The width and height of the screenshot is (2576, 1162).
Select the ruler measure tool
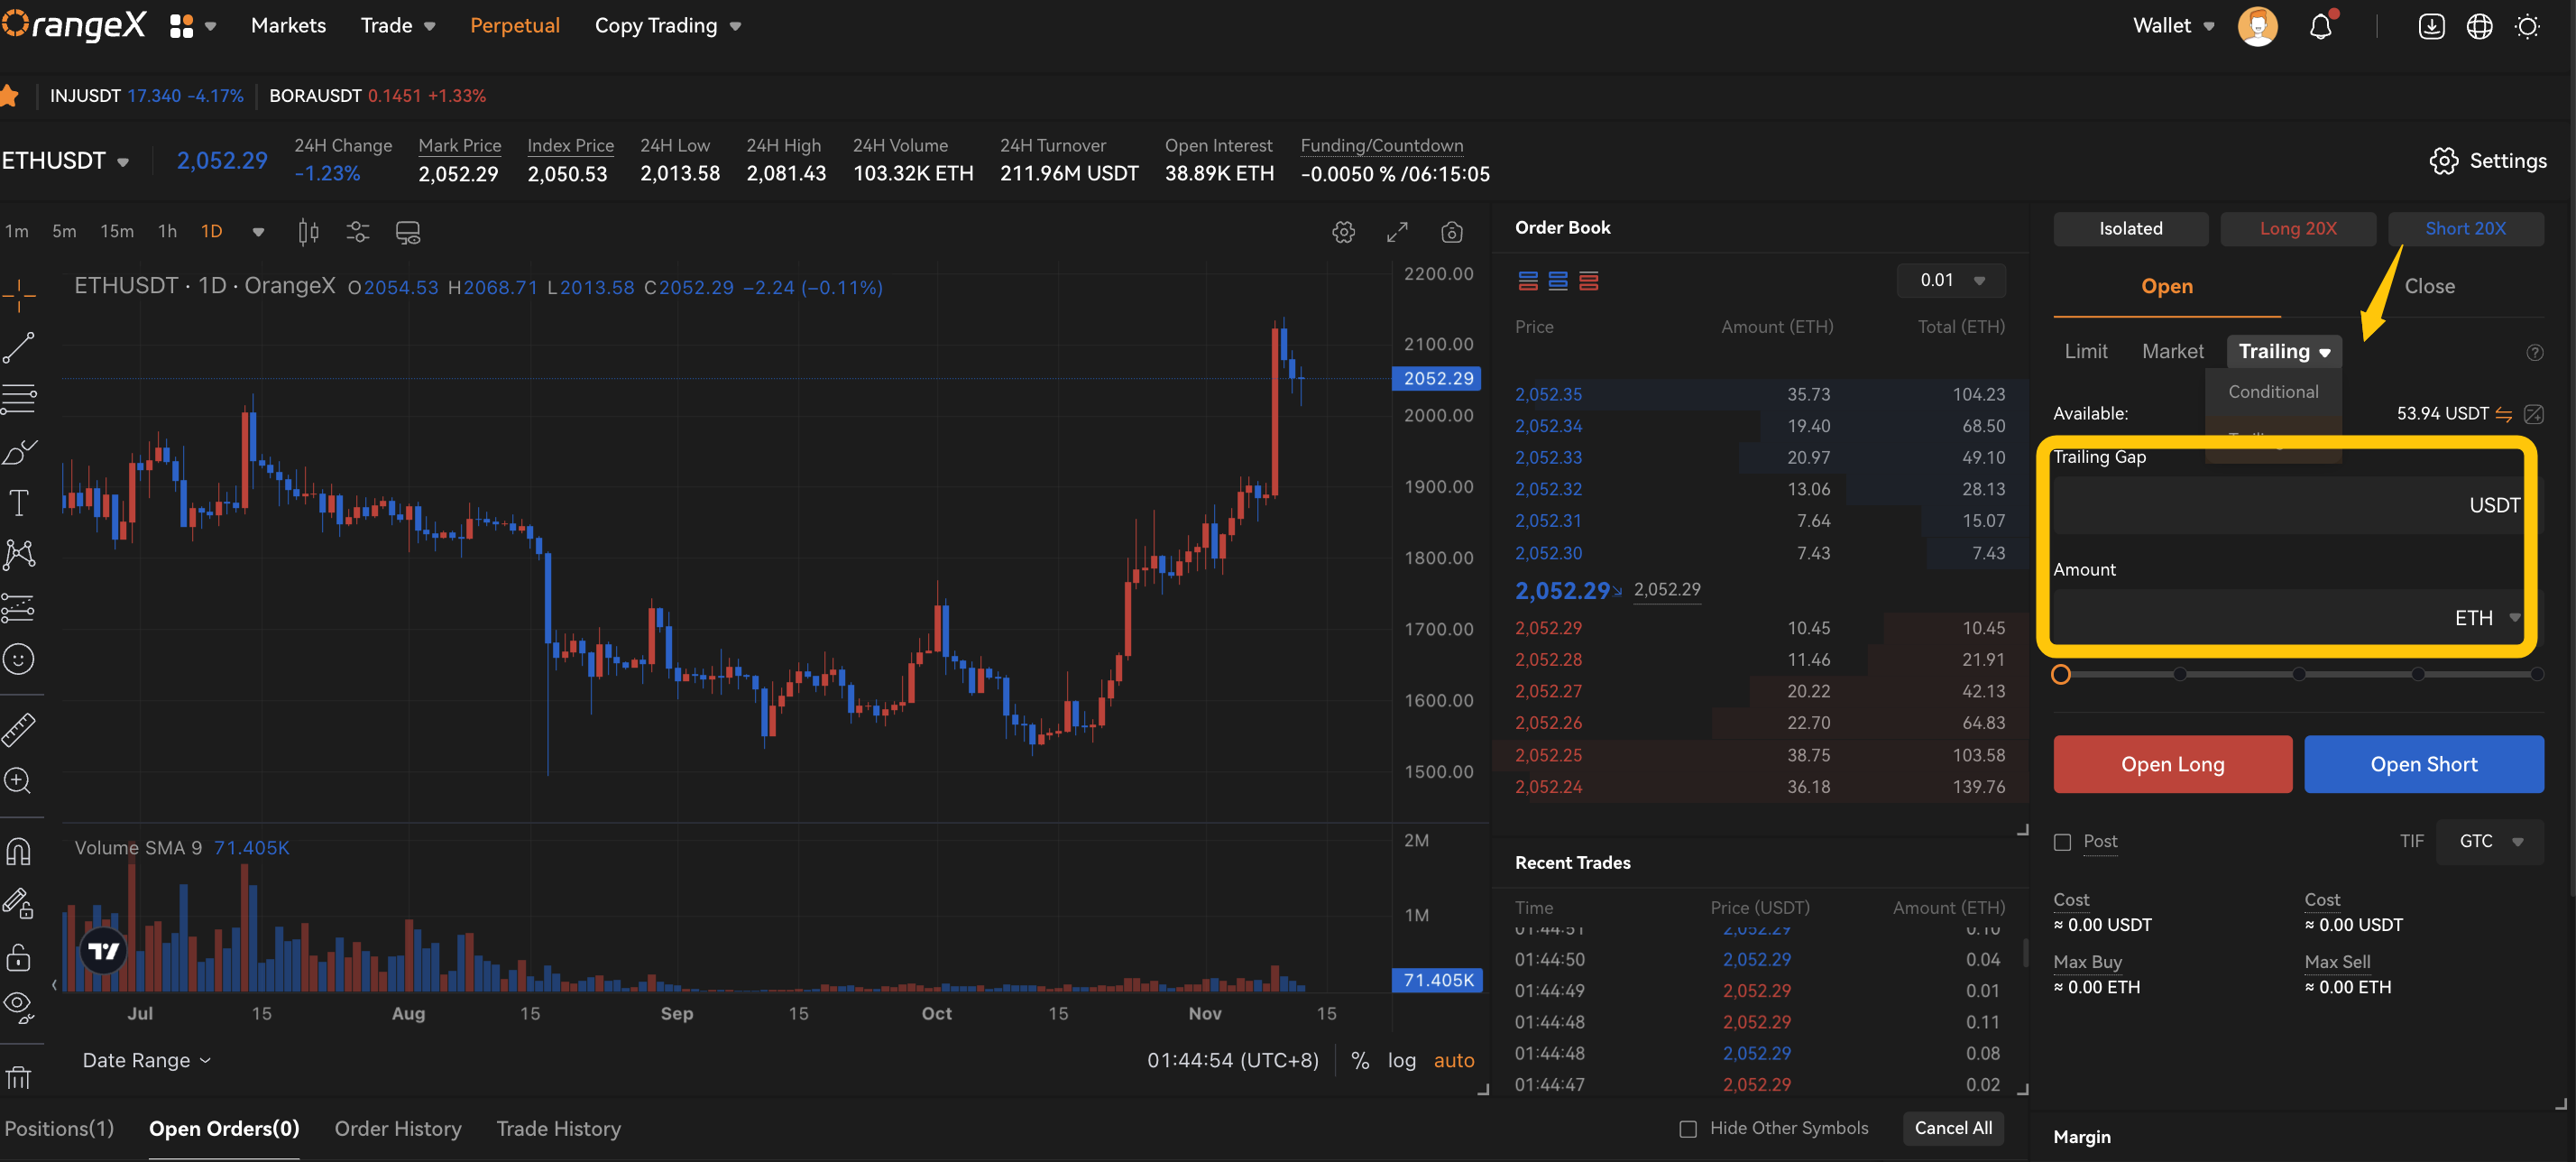pos(19,729)
